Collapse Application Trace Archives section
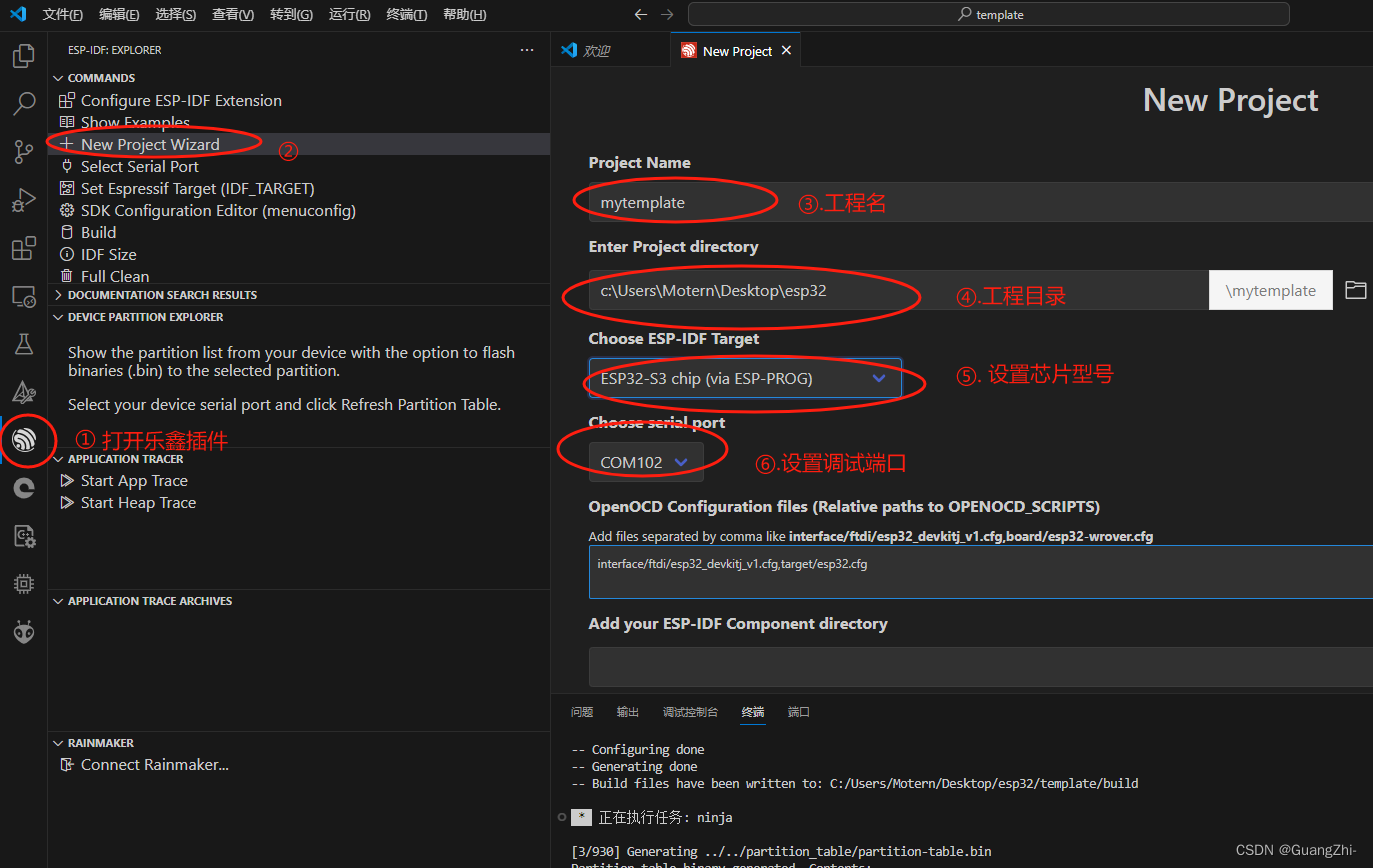The image size is (1373, 868). [x=299, y=601]
